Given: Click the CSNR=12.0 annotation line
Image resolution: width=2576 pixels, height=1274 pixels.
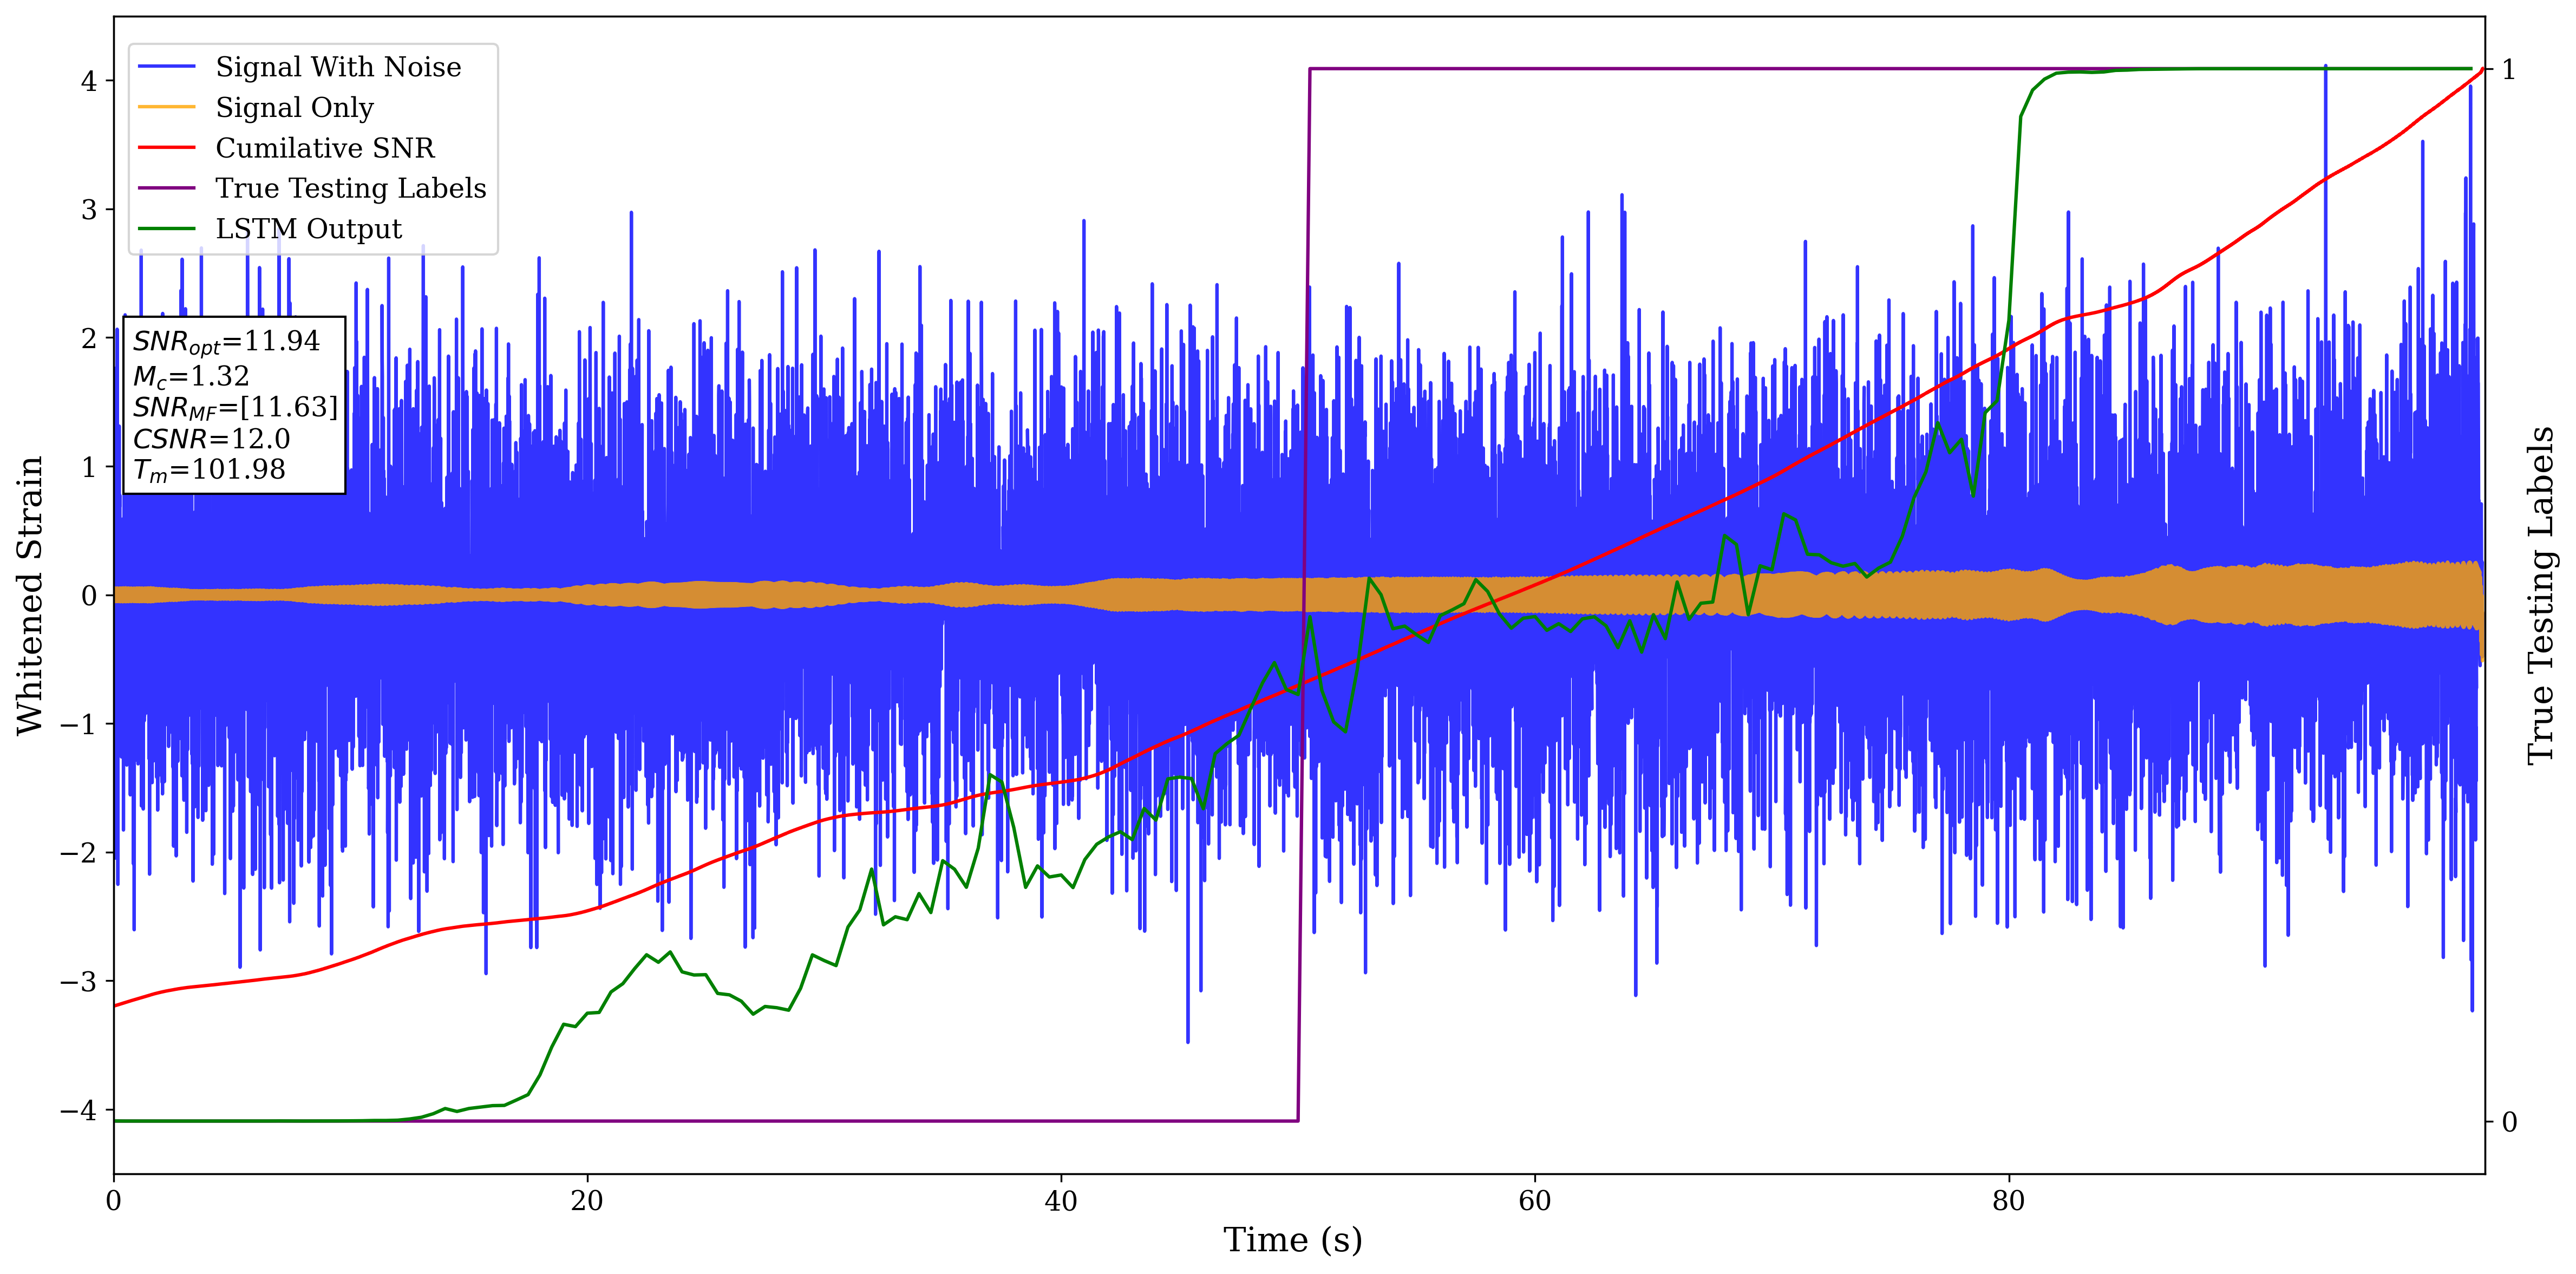Looking at the screenshot, I should [211, 439].
